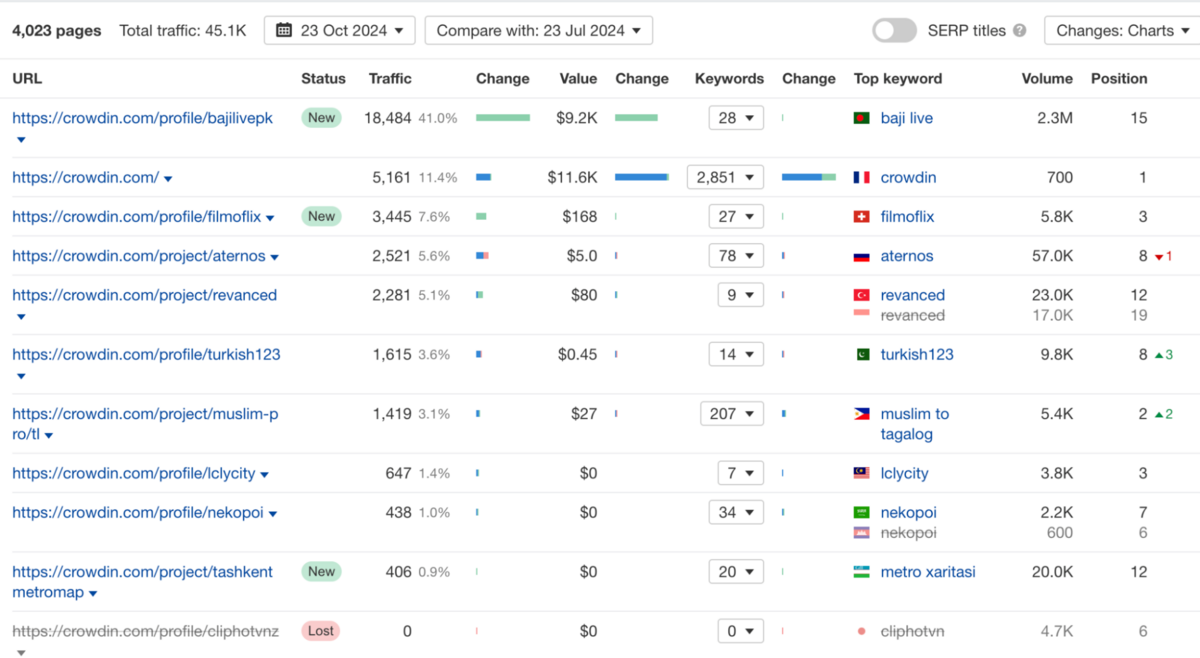Expand the 2,851 keywords dropdown for crowdin.com
This screenshot has width=1200, height=658.
(x=725, y=177)
